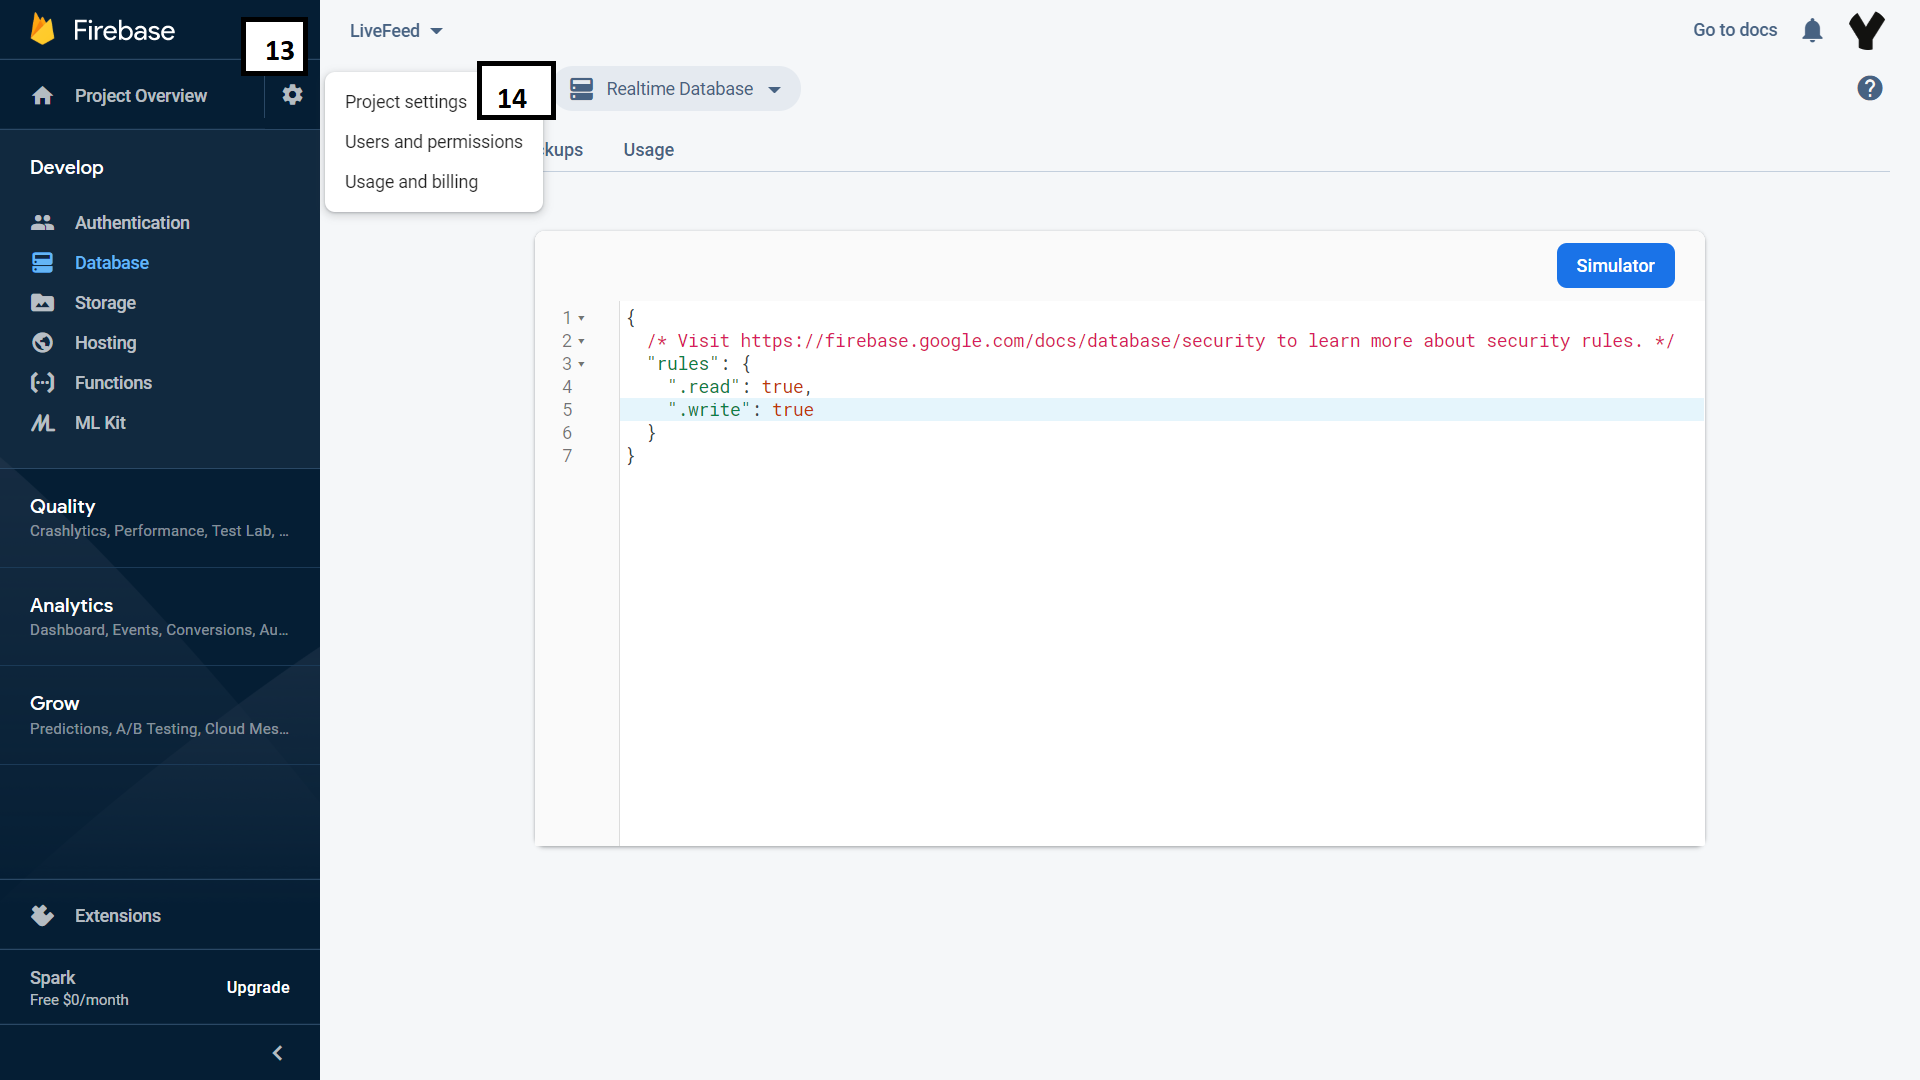The width and height of the screenshot is (1920, 1080).
Task: Click the Database sidebar icon
Action: 42,262
